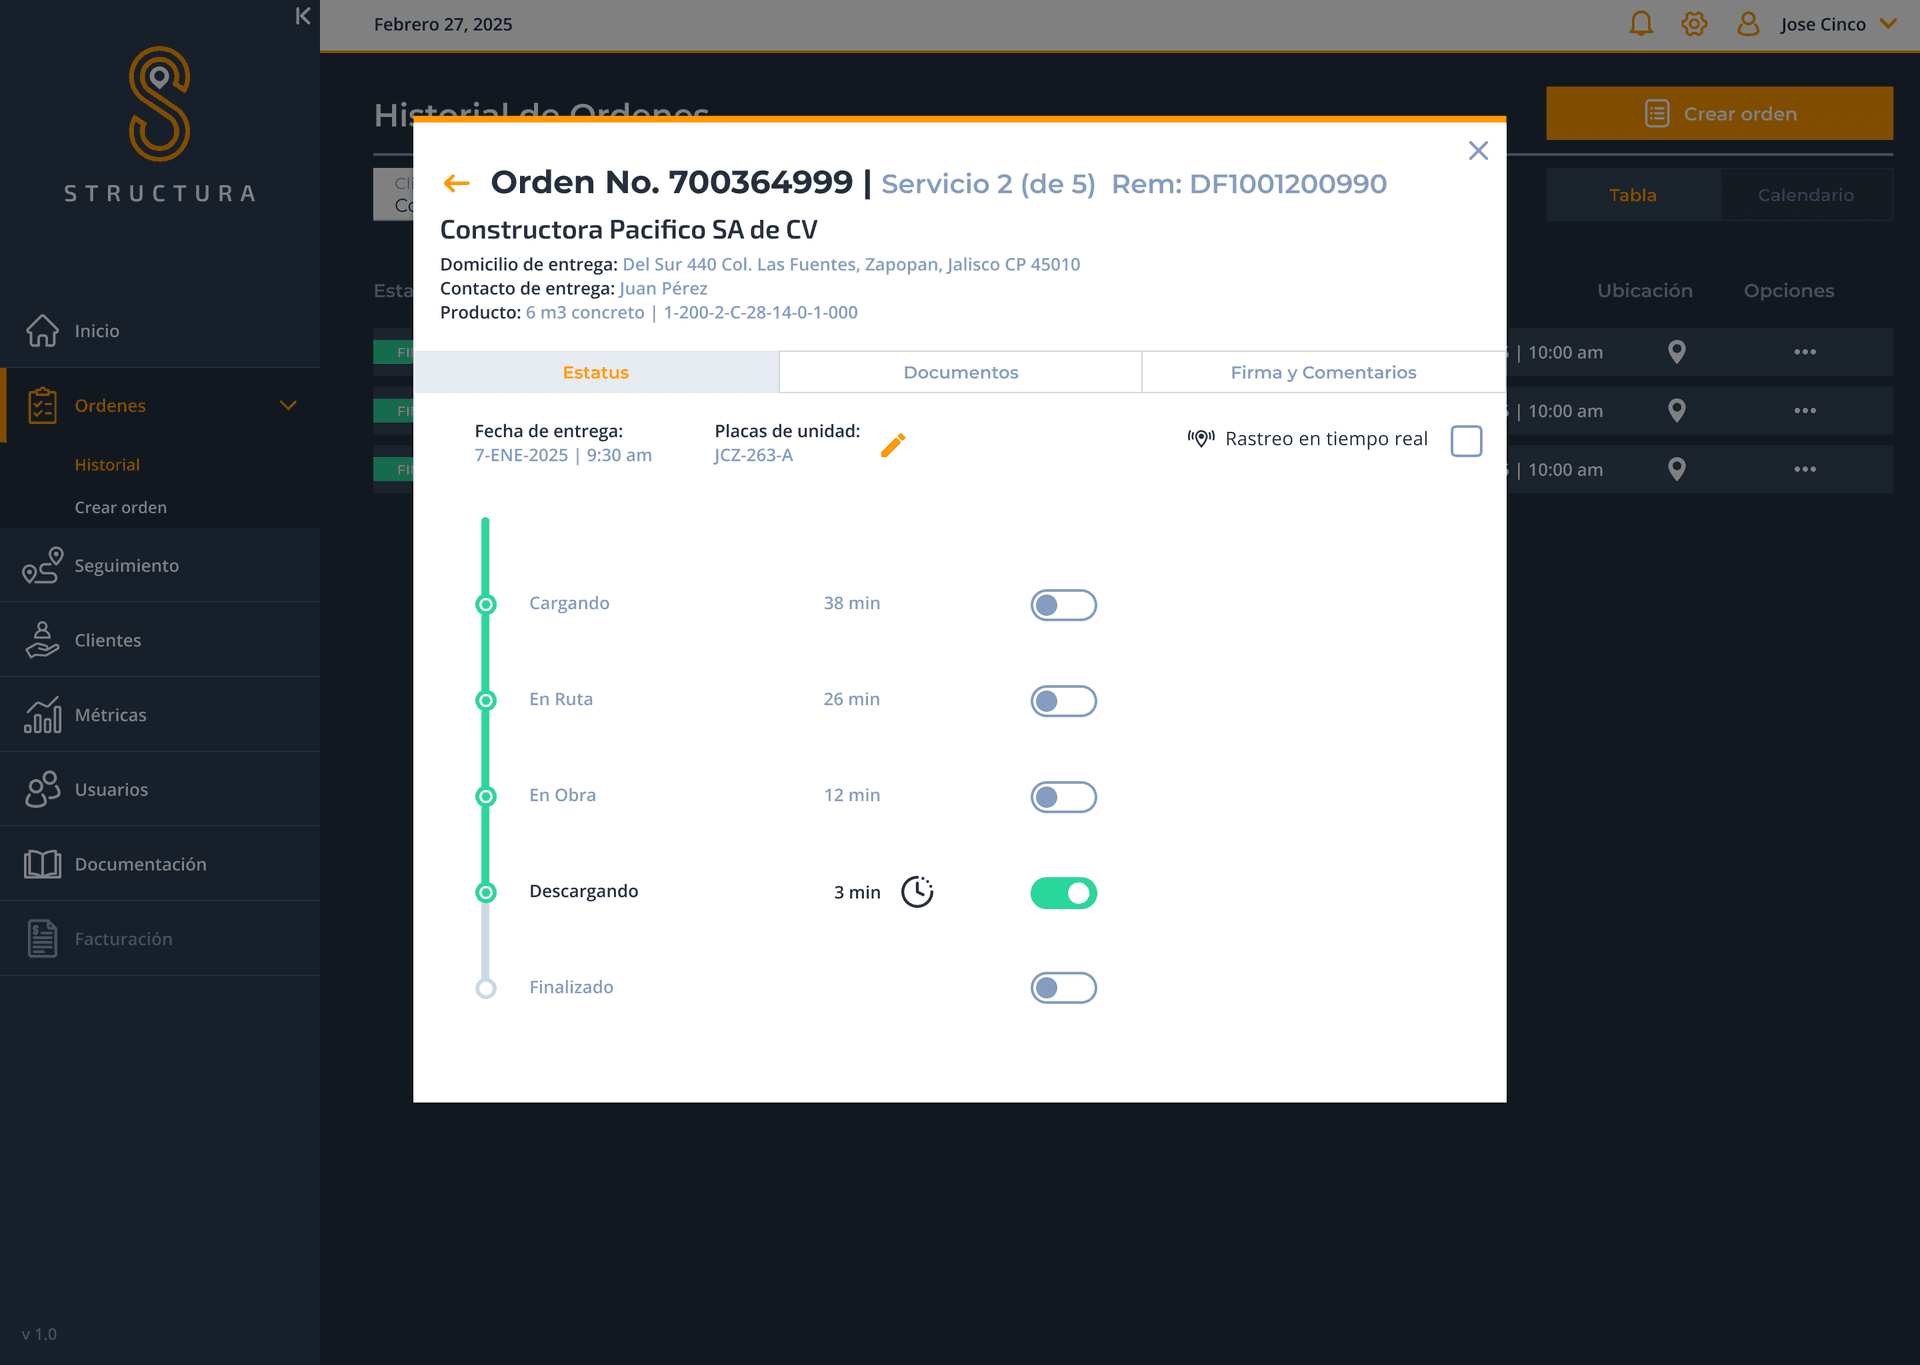Open notifications bell icon
This screenshot has width=1920, height=1365.
point(1641,24)
